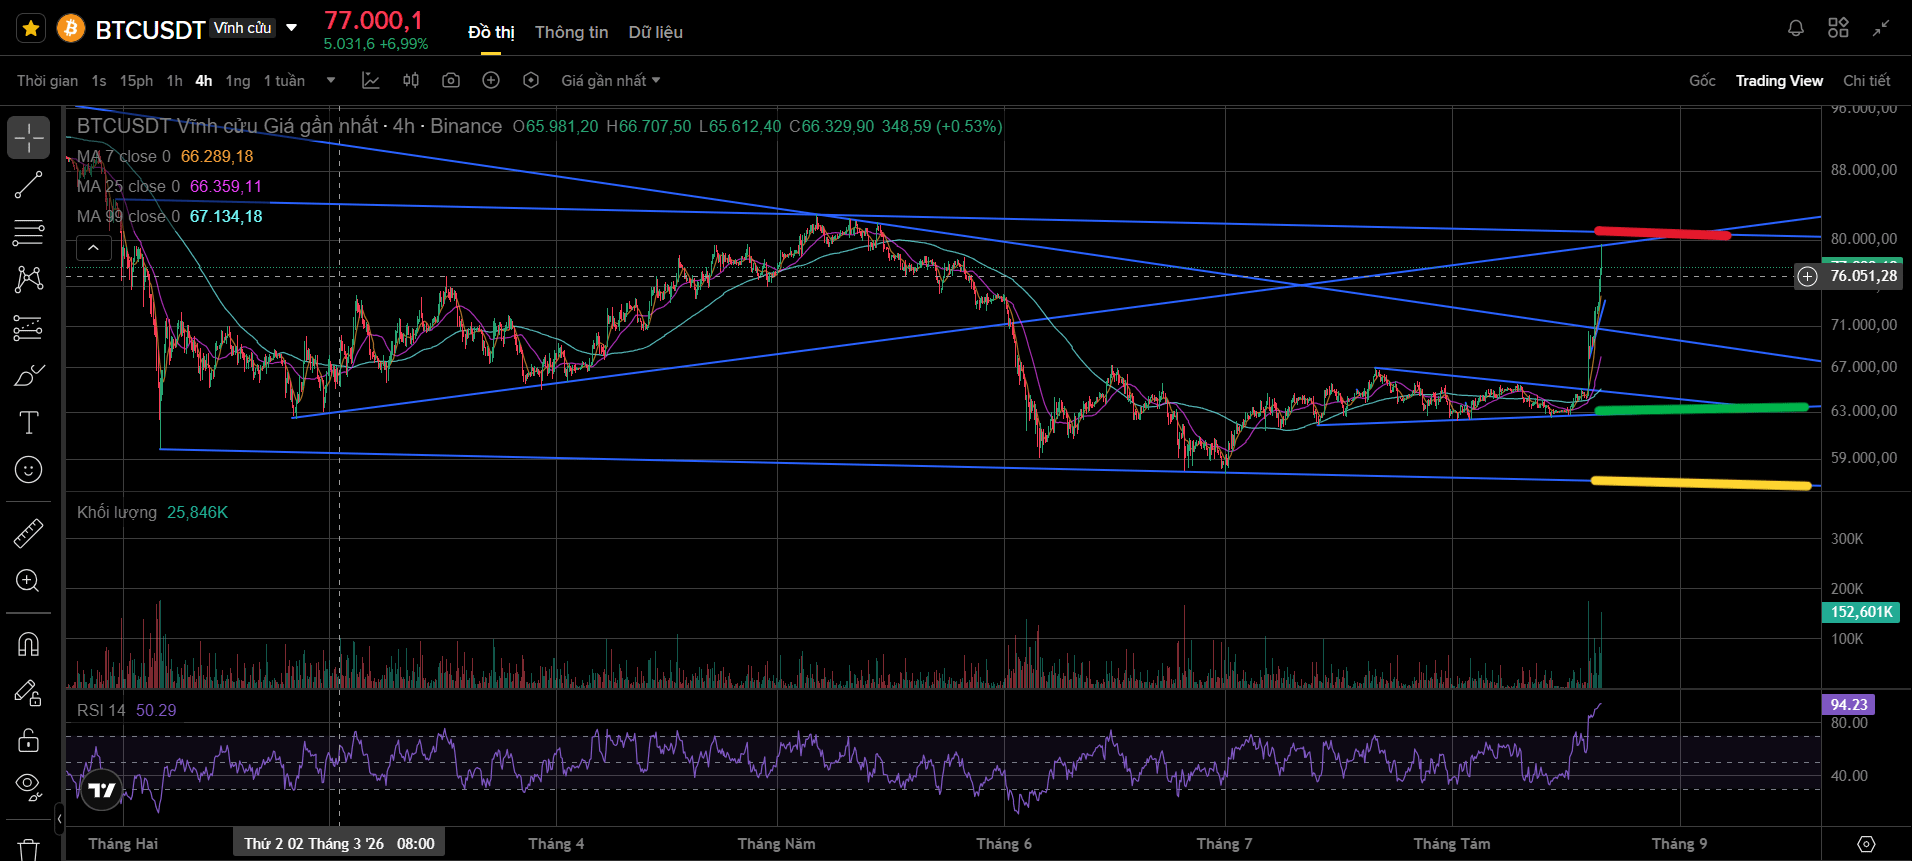Click the yellow lower support line drawing
Screen dimensions: 1912x861
[1701, 484]
